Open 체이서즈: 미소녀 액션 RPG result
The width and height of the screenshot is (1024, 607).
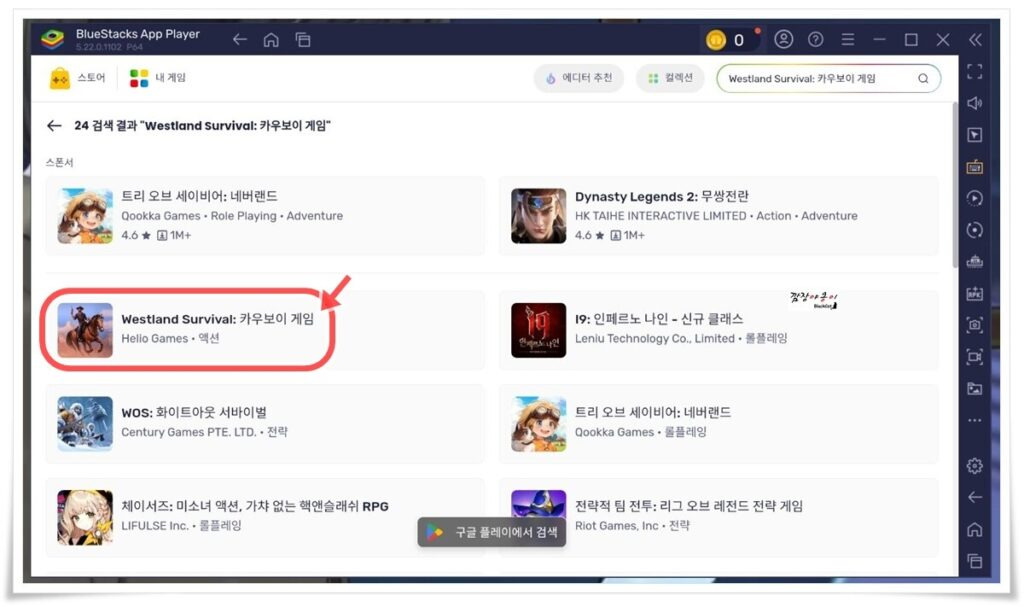pos(265,517)
